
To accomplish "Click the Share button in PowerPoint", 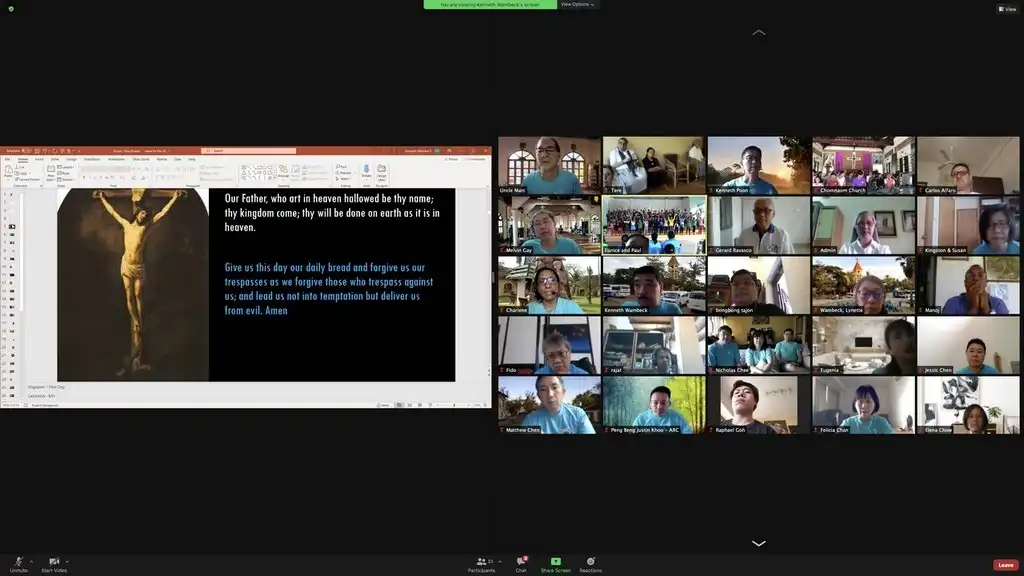I will pos(451,159).
